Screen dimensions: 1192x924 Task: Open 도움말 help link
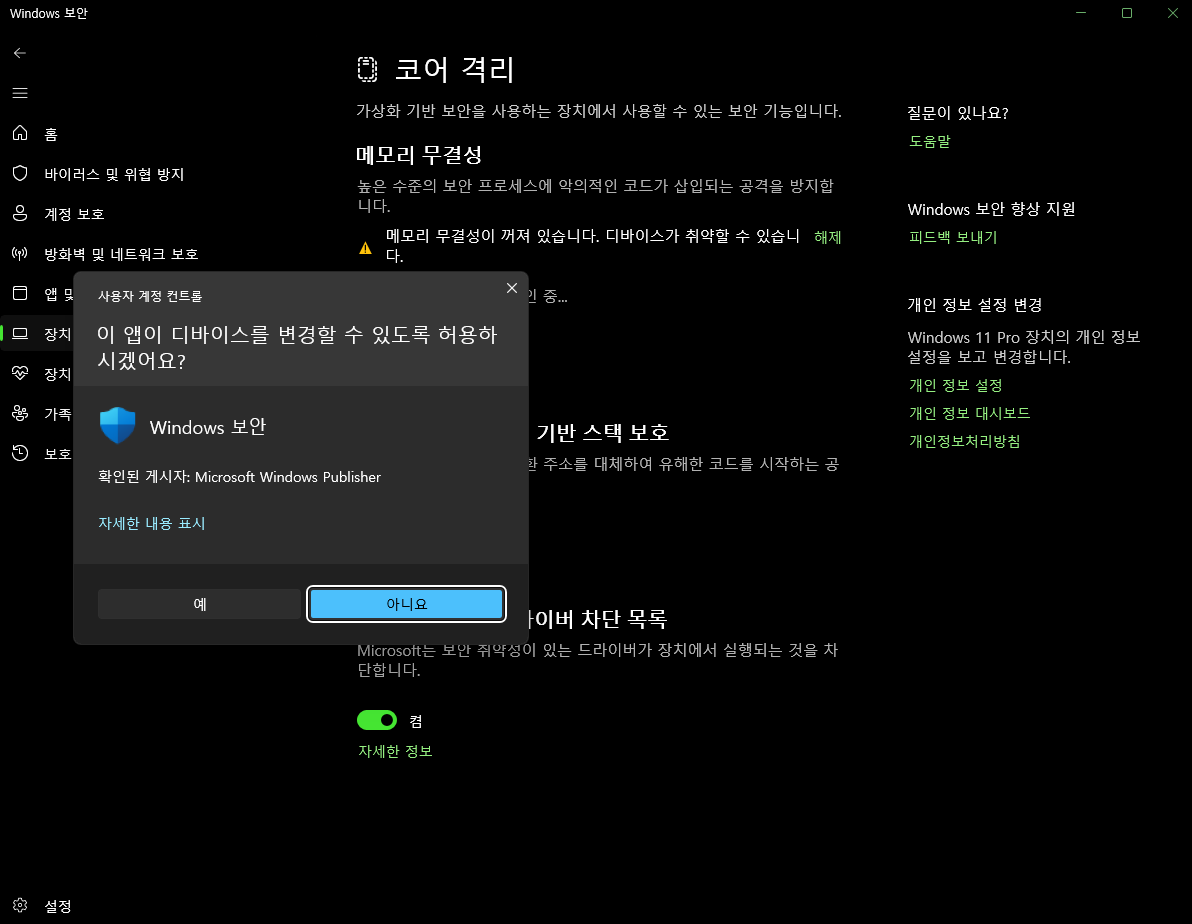[x=930, y=141]
